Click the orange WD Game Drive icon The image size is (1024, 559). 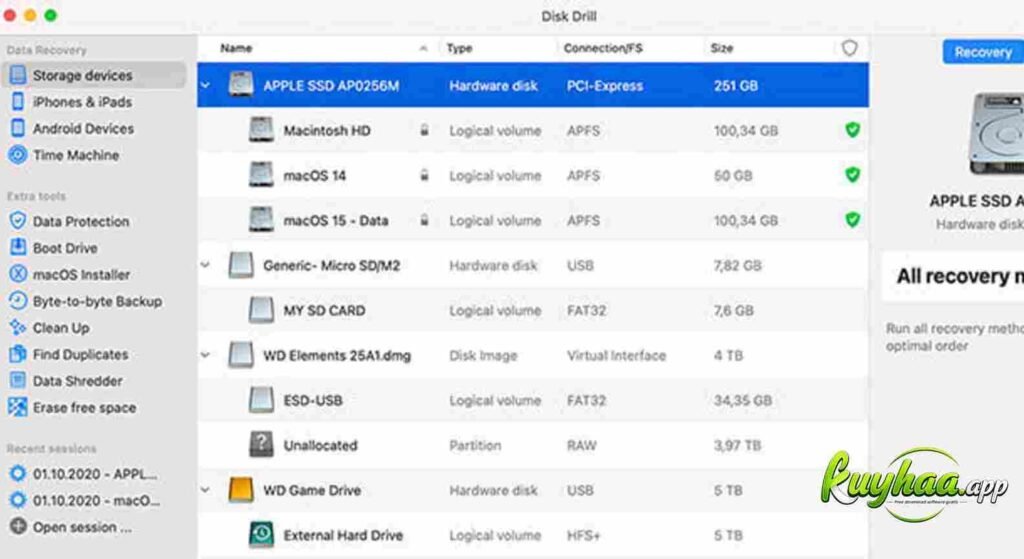point(241,490)
